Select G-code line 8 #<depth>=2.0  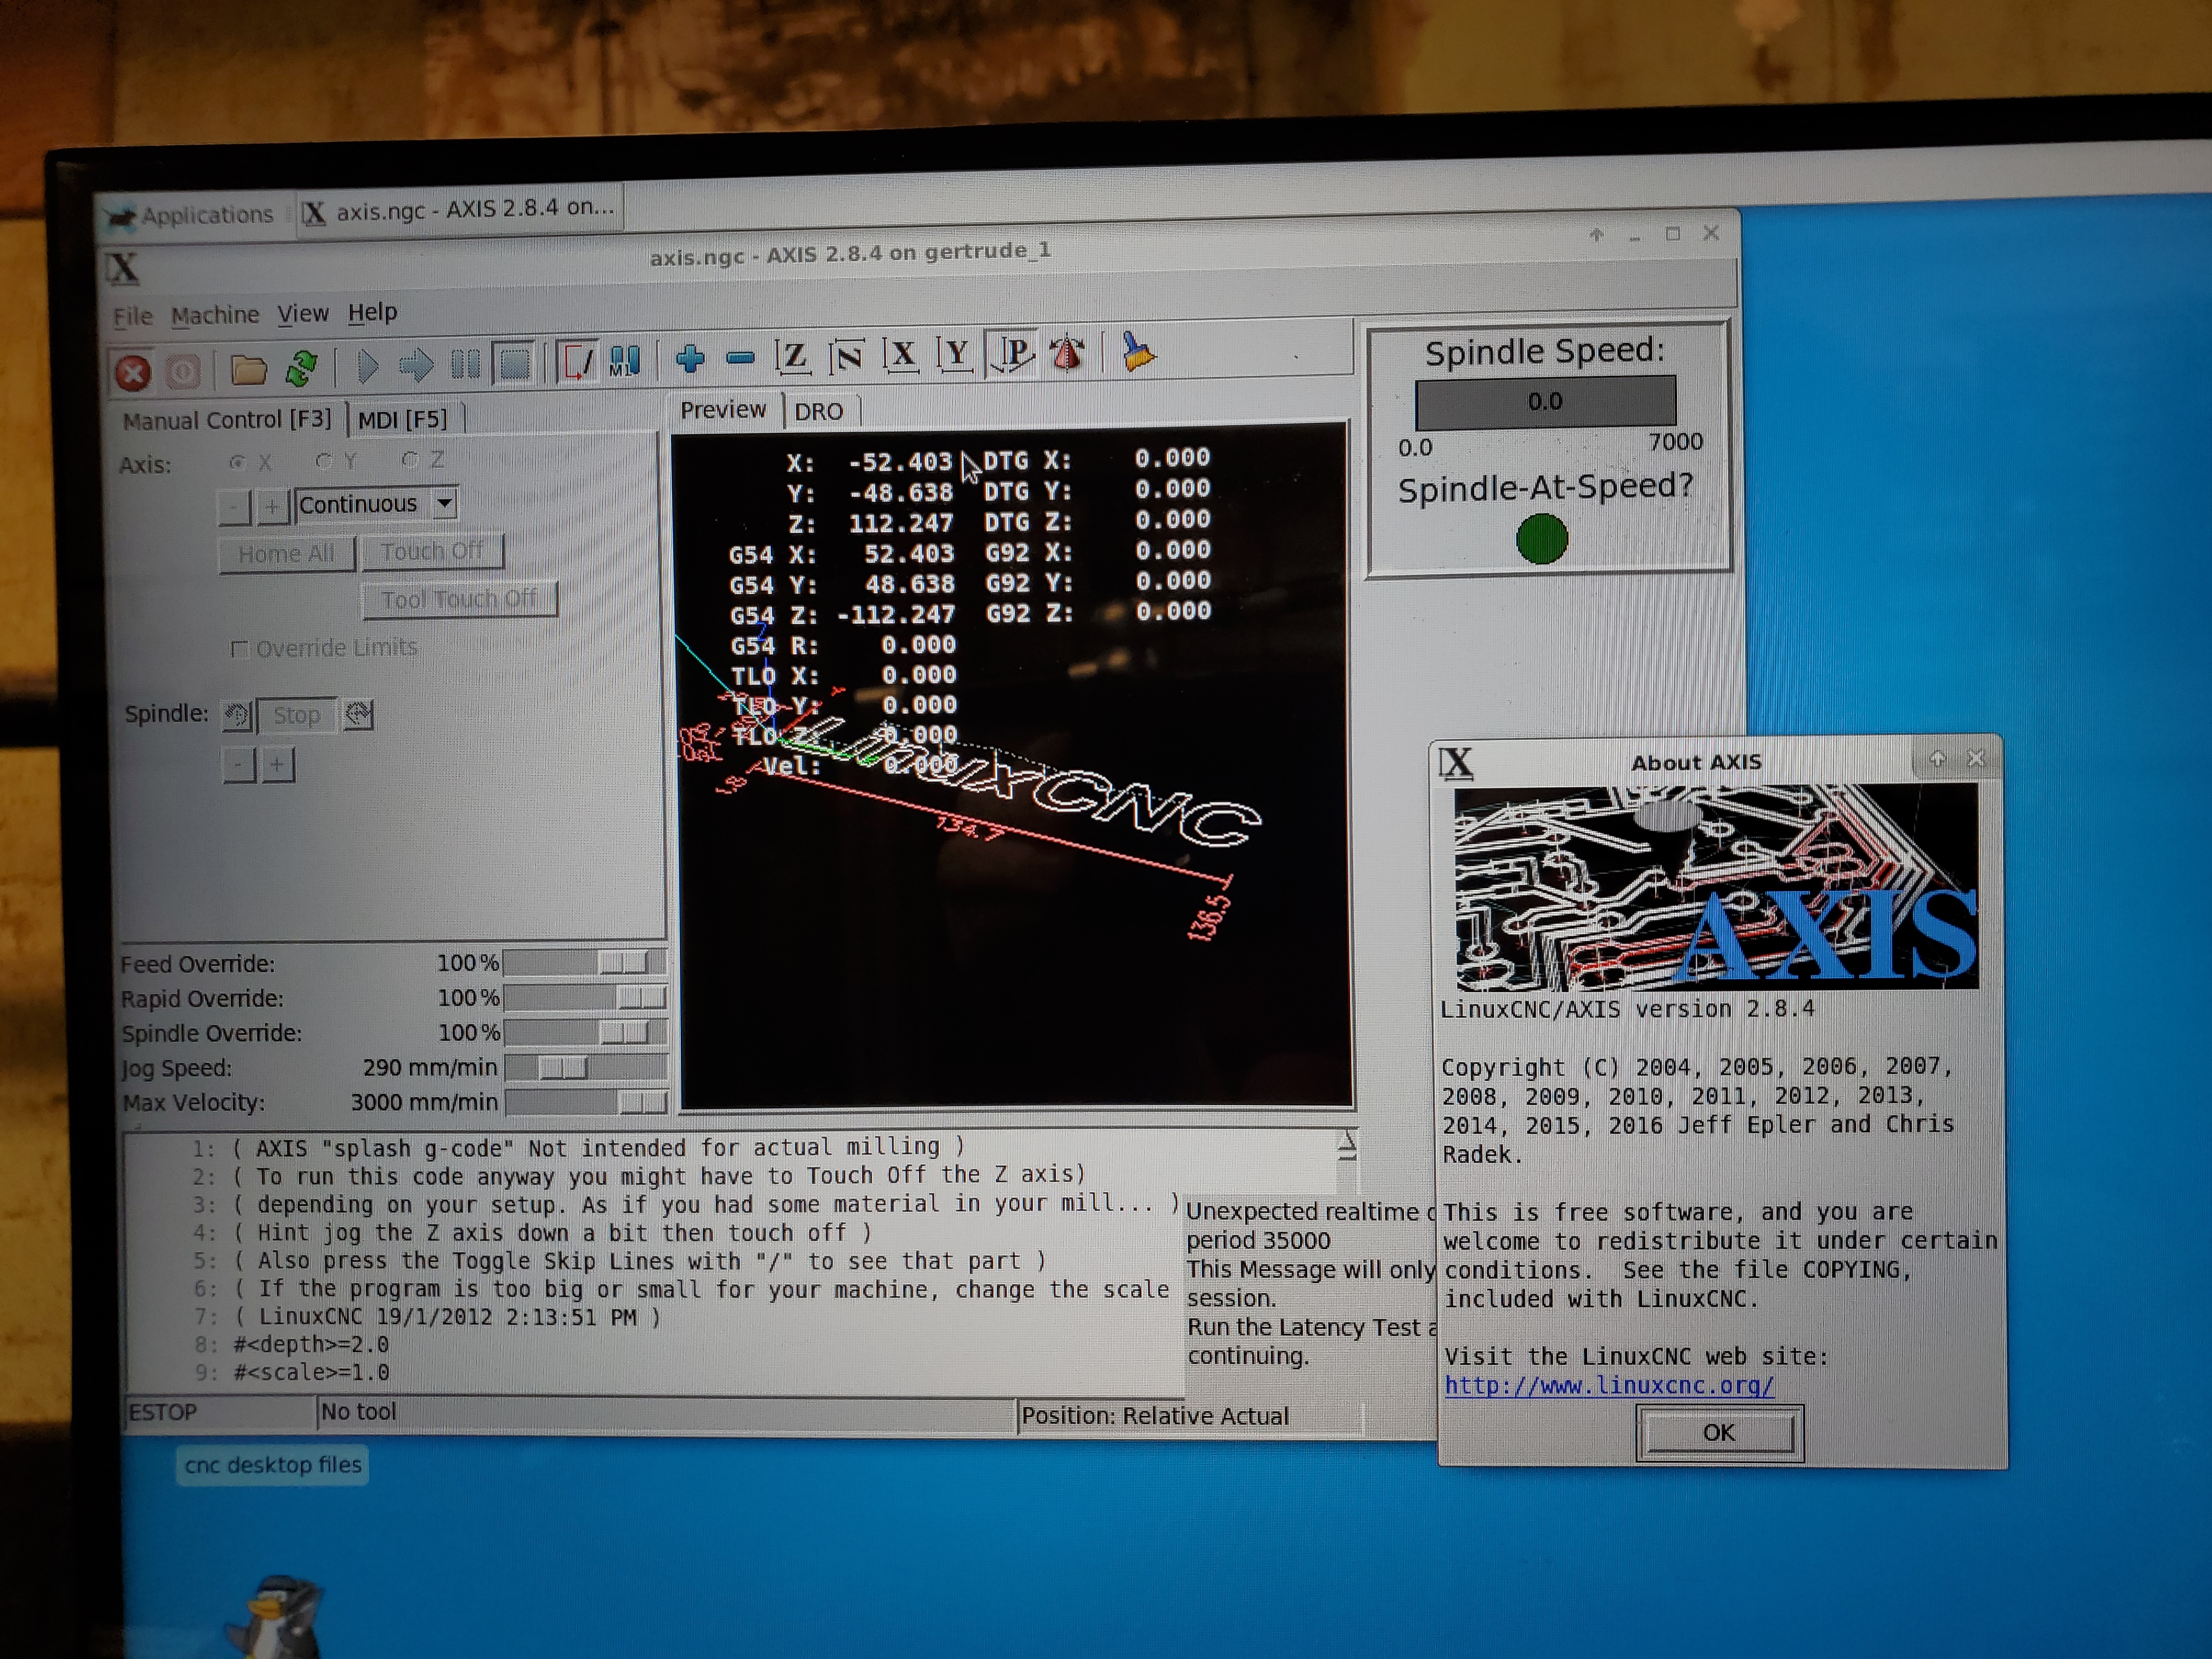tap(311, 1345)
